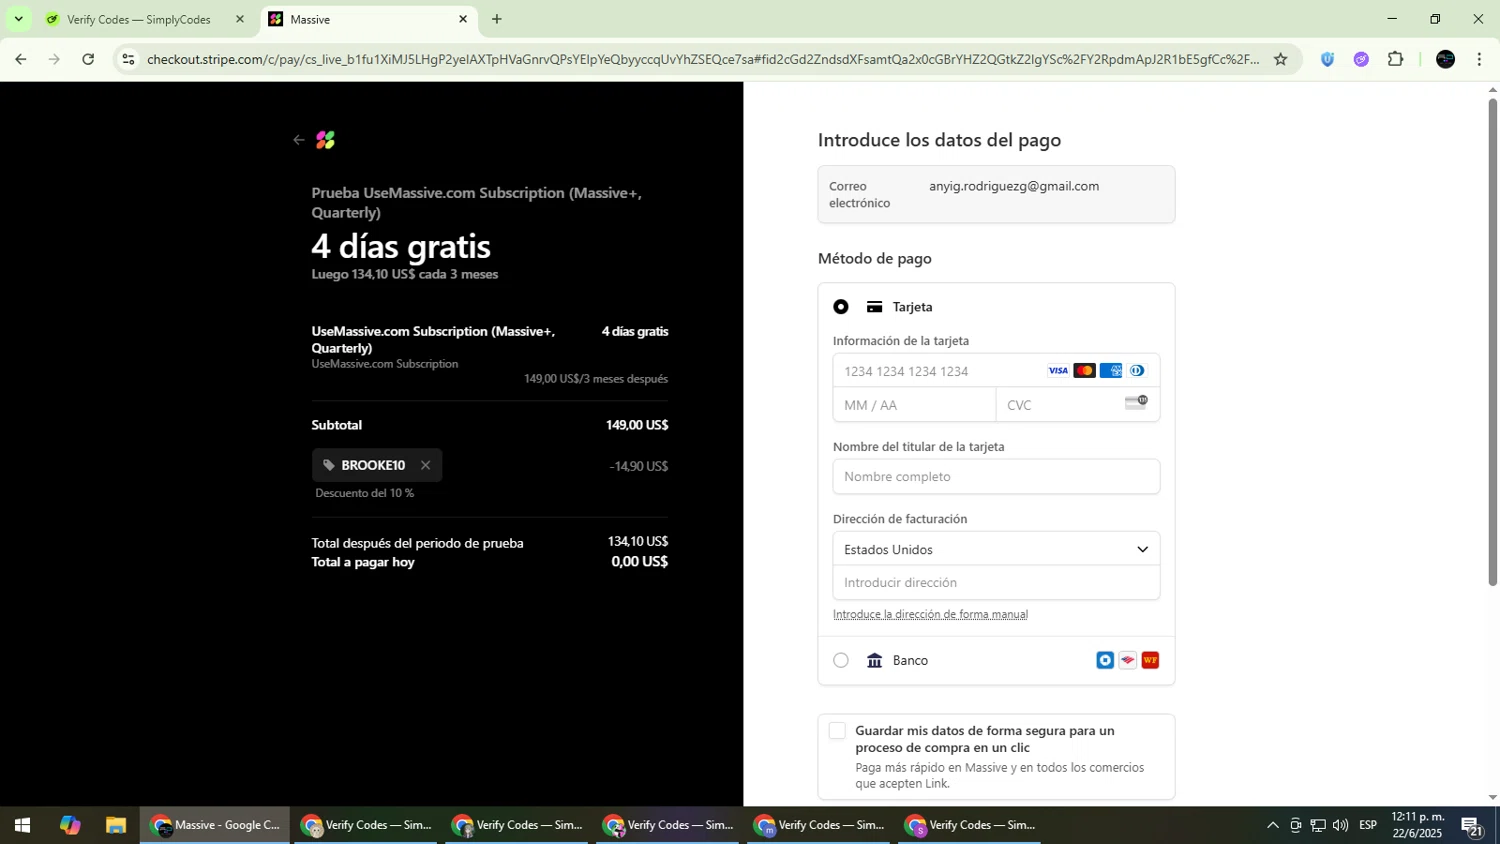The width and height of the screenshot is (1500, 844).
Task: Click the ESP language indicator
Action: [1368, 826]
